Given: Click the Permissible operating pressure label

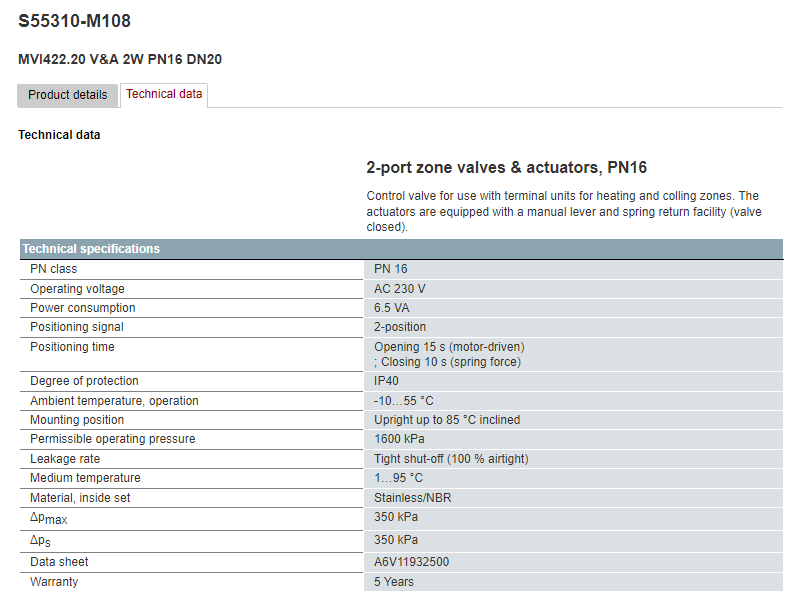Looking at the screenshot, I should [113, 439].
